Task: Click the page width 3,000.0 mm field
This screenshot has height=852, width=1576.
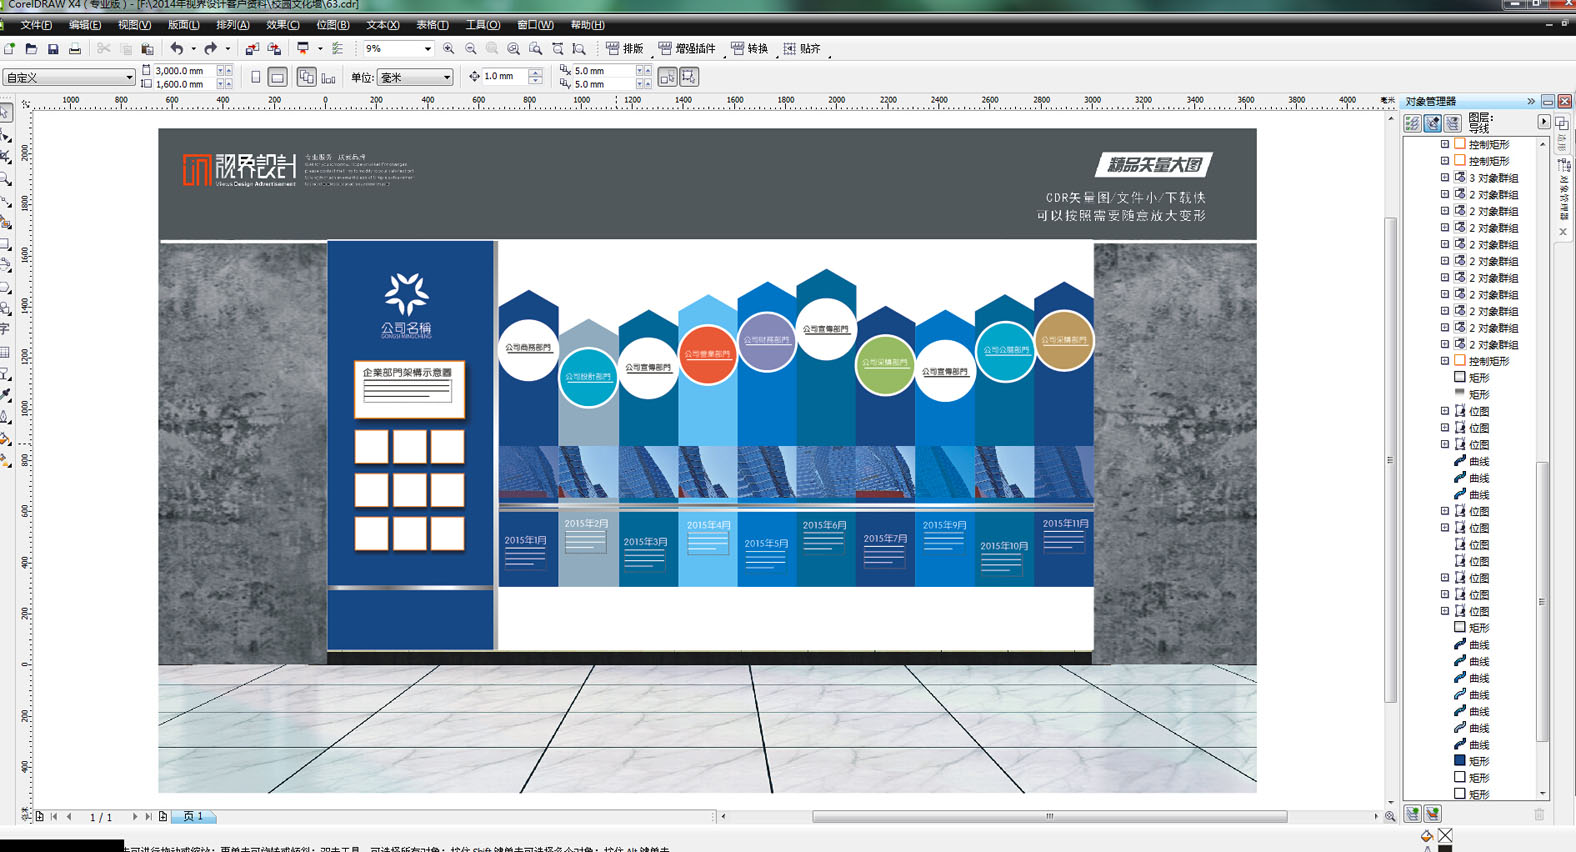Action: [x=184, y=71]
